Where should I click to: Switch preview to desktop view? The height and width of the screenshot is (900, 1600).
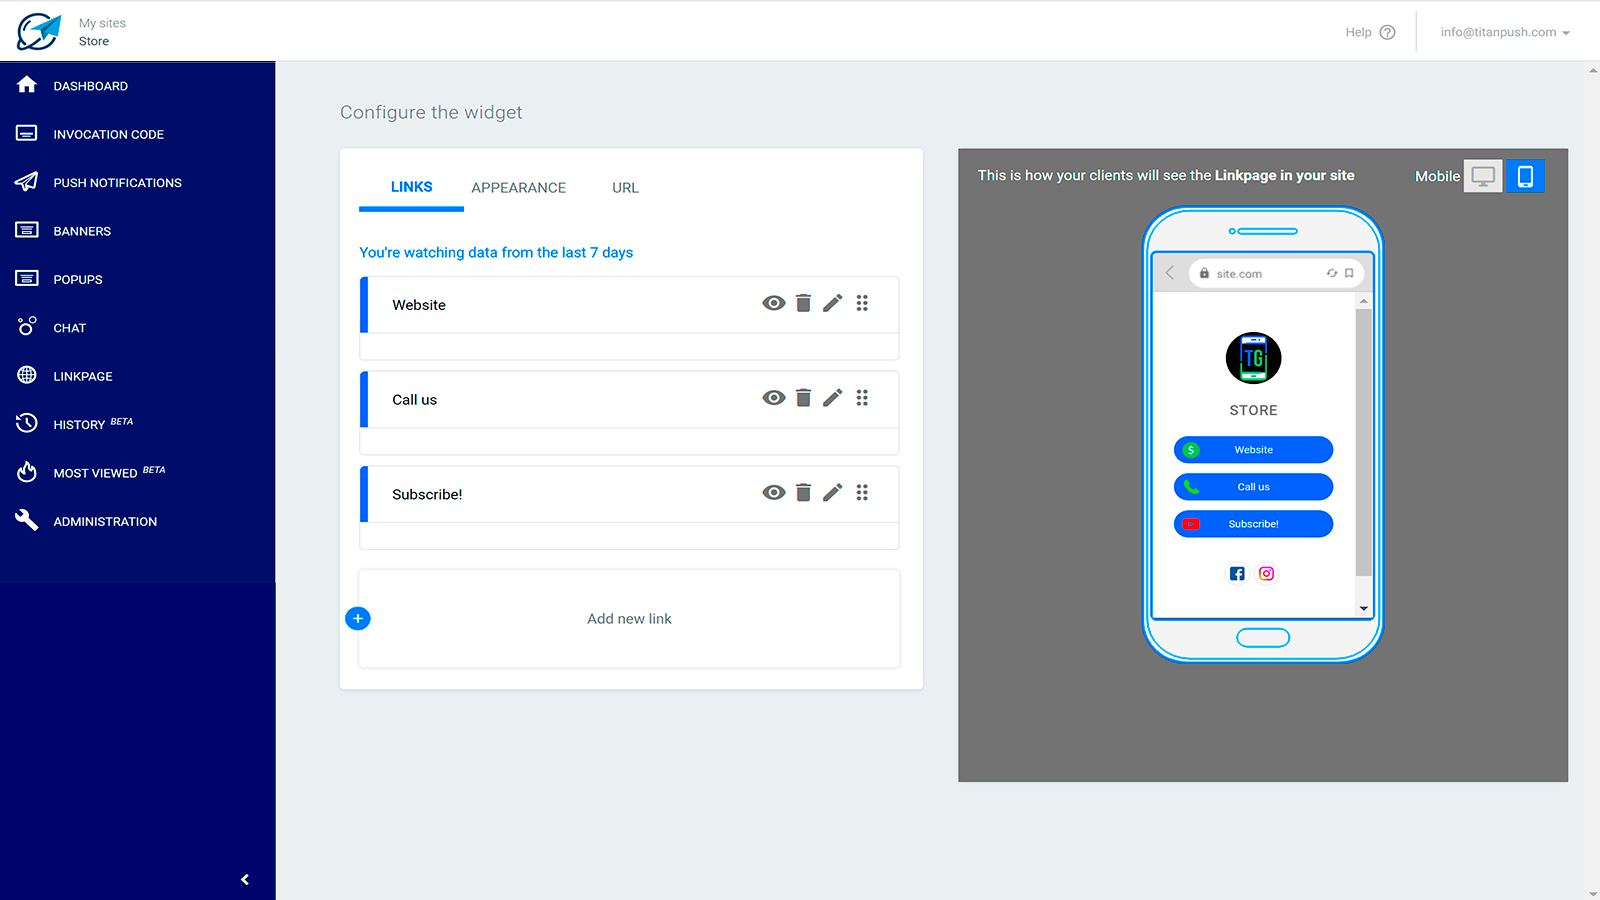coord(1483,176)
